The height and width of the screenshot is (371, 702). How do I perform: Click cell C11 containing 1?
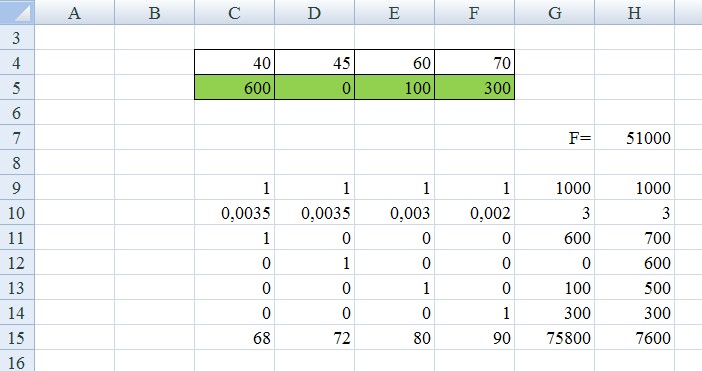pyautogui.click(x=235, y=238)
